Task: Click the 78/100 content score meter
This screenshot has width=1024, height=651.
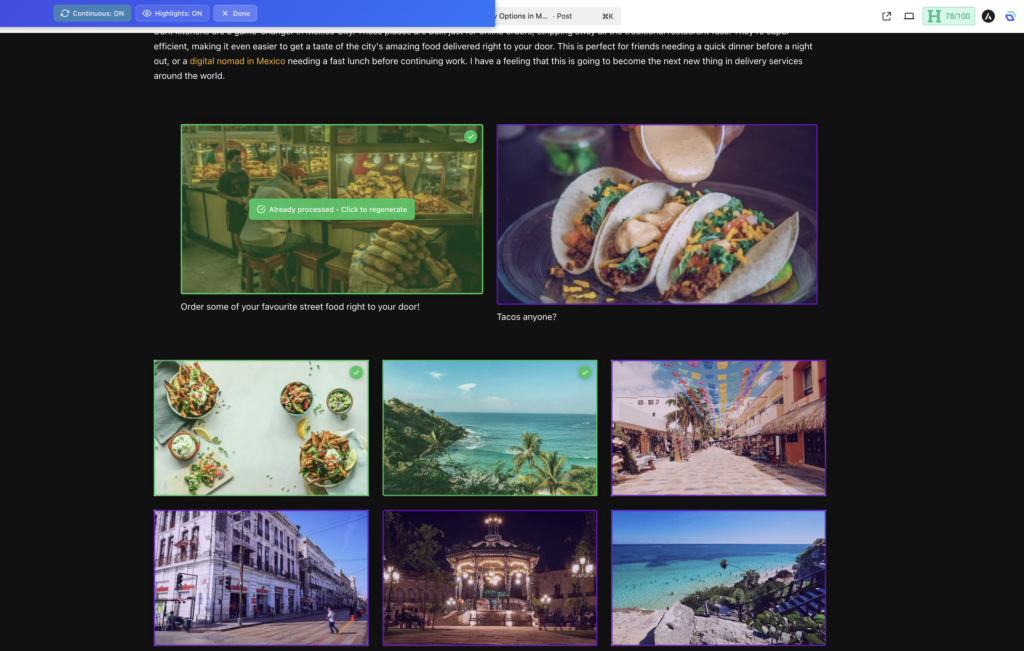Action: [x=948, y=15]
